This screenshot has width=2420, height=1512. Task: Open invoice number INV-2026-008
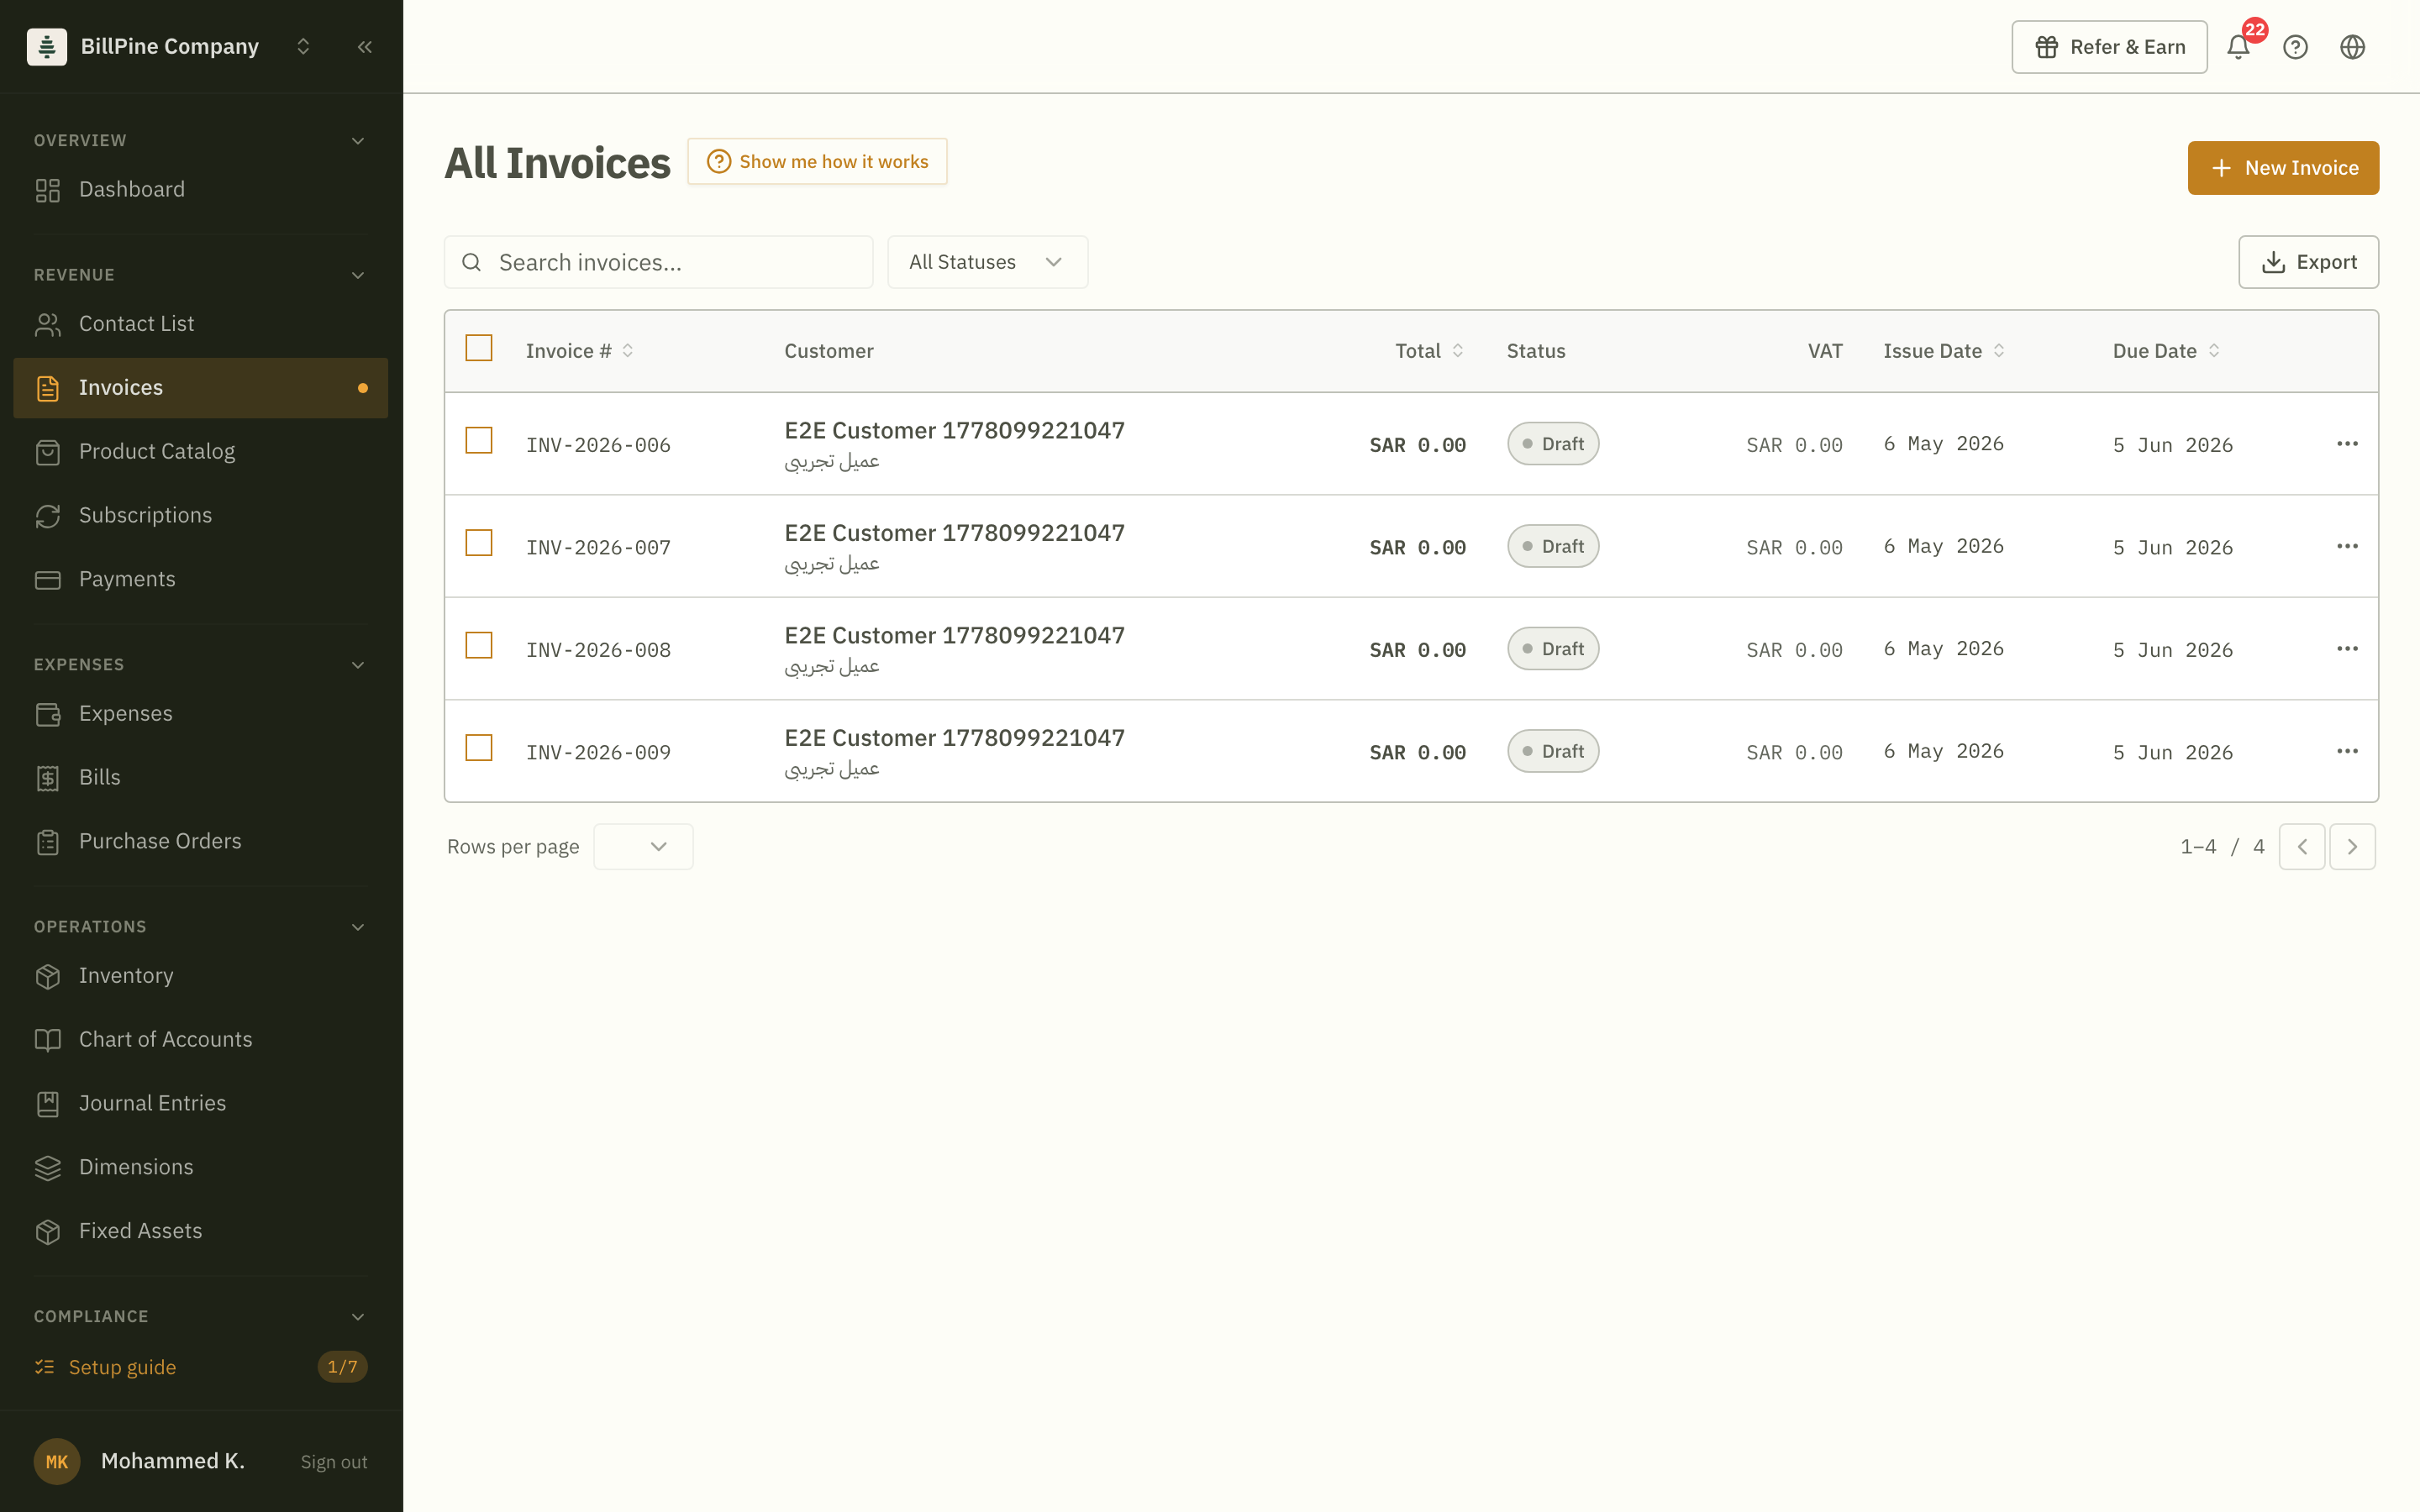click(x=598, y=650)
